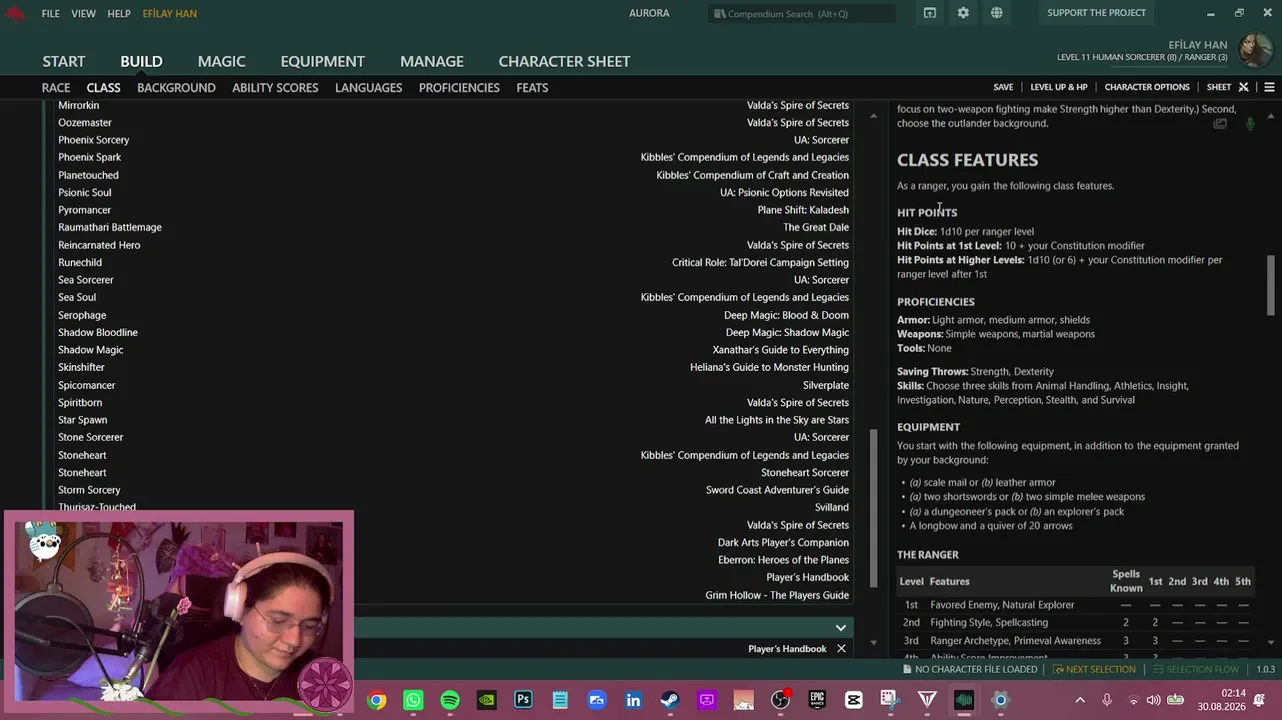Click the character portrait of Efilay Han
Screen dimensions: 1282x720
coord(1254,50)
